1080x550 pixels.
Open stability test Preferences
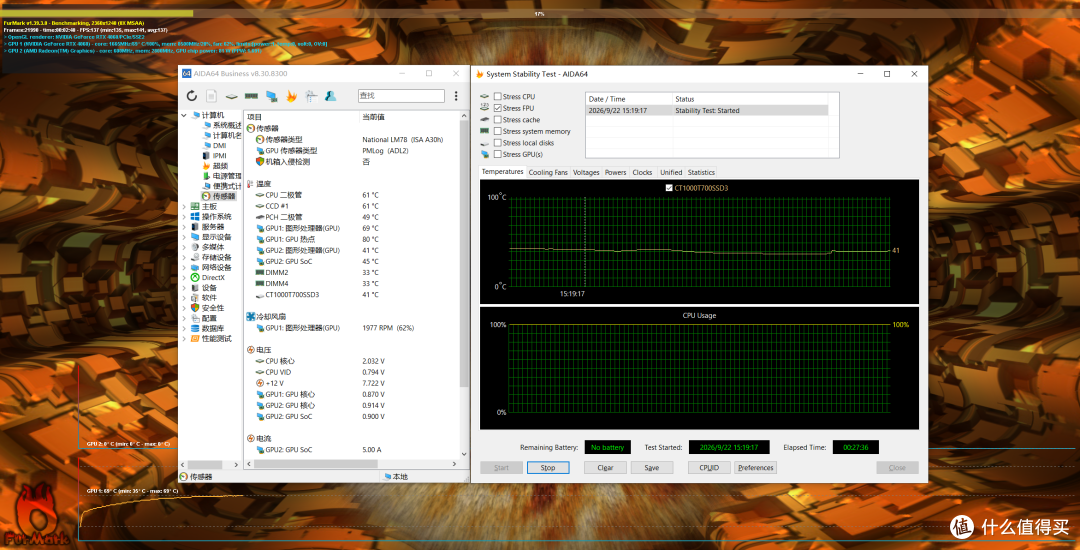[755, 467]
